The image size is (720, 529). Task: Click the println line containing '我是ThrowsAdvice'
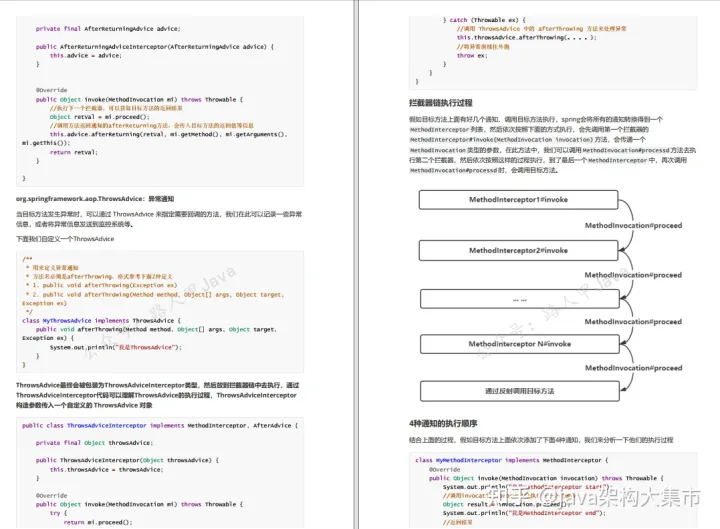116,347
